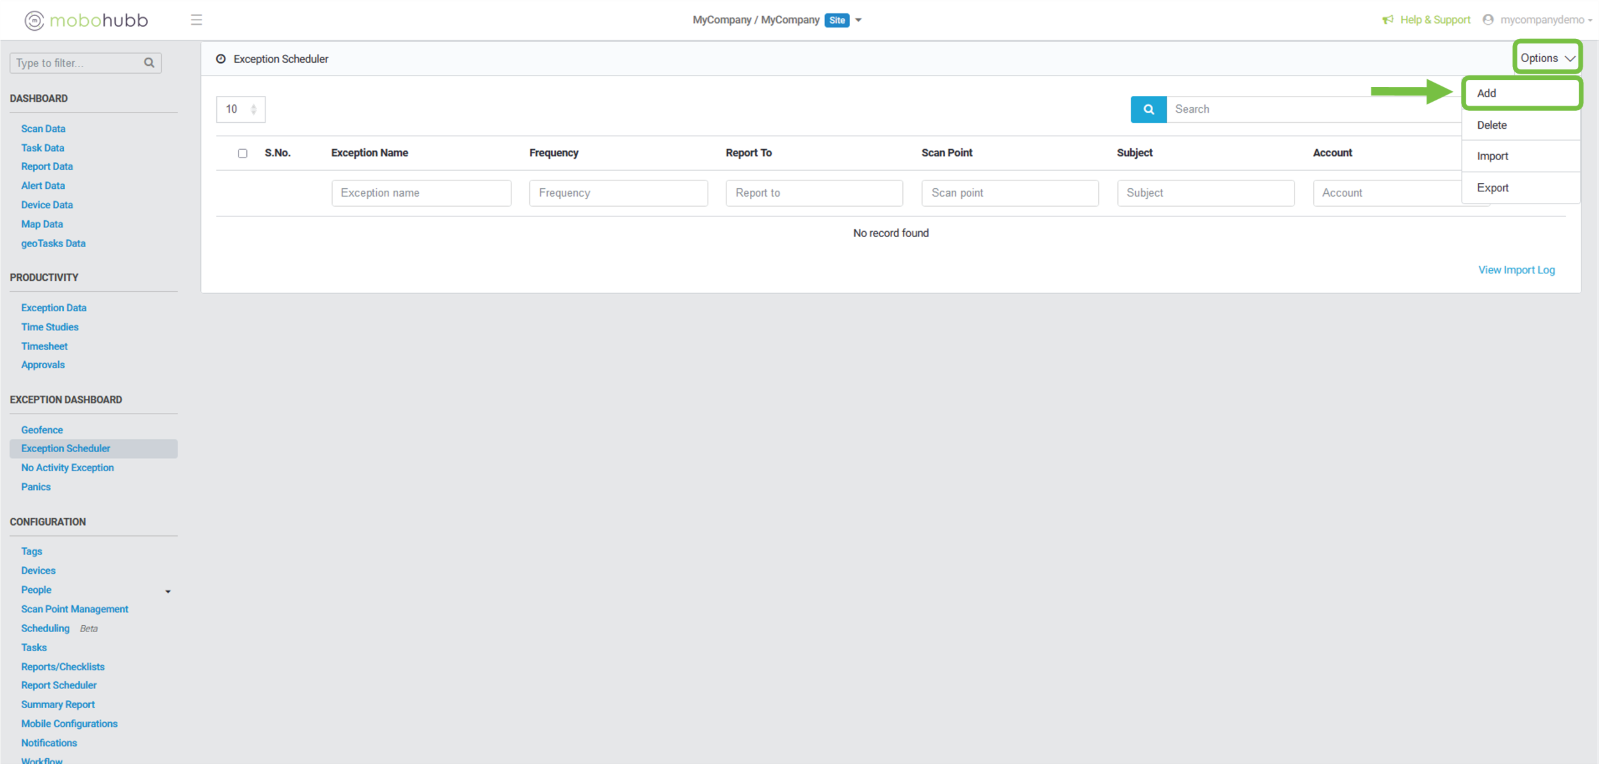Click the Type to filter sidebar input
The image size is (1600, 764).
[x=76, y=63]
